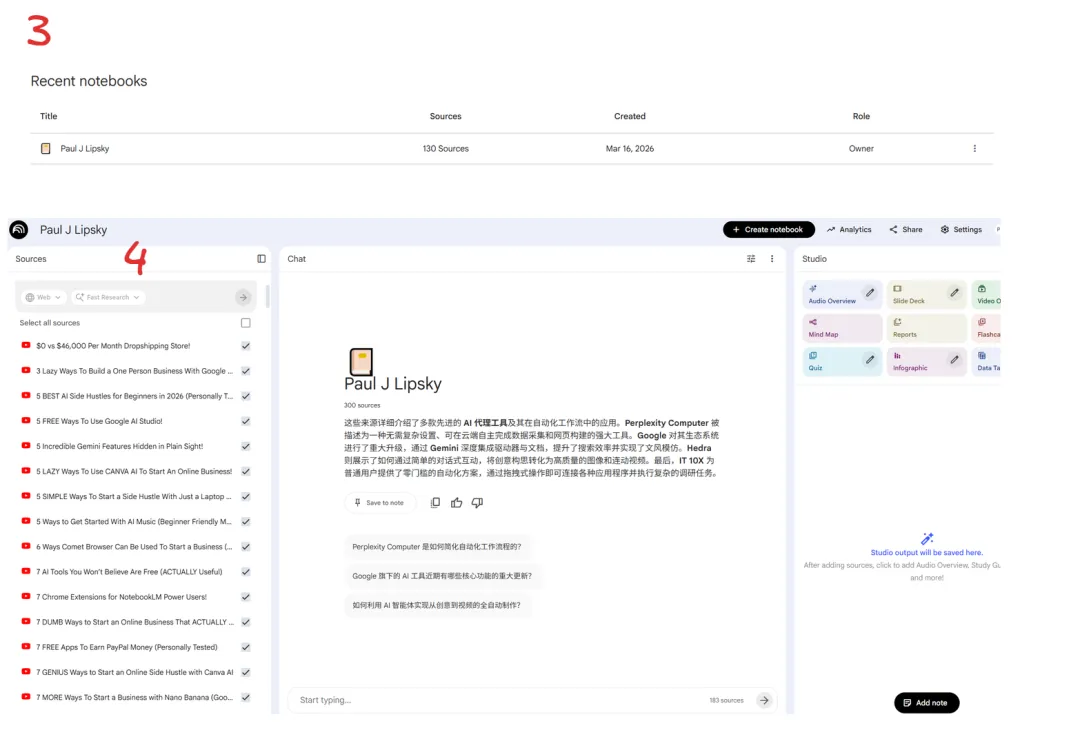
Task: Open the Chat panel three-dot menu
Action: (x=771, y=259)
